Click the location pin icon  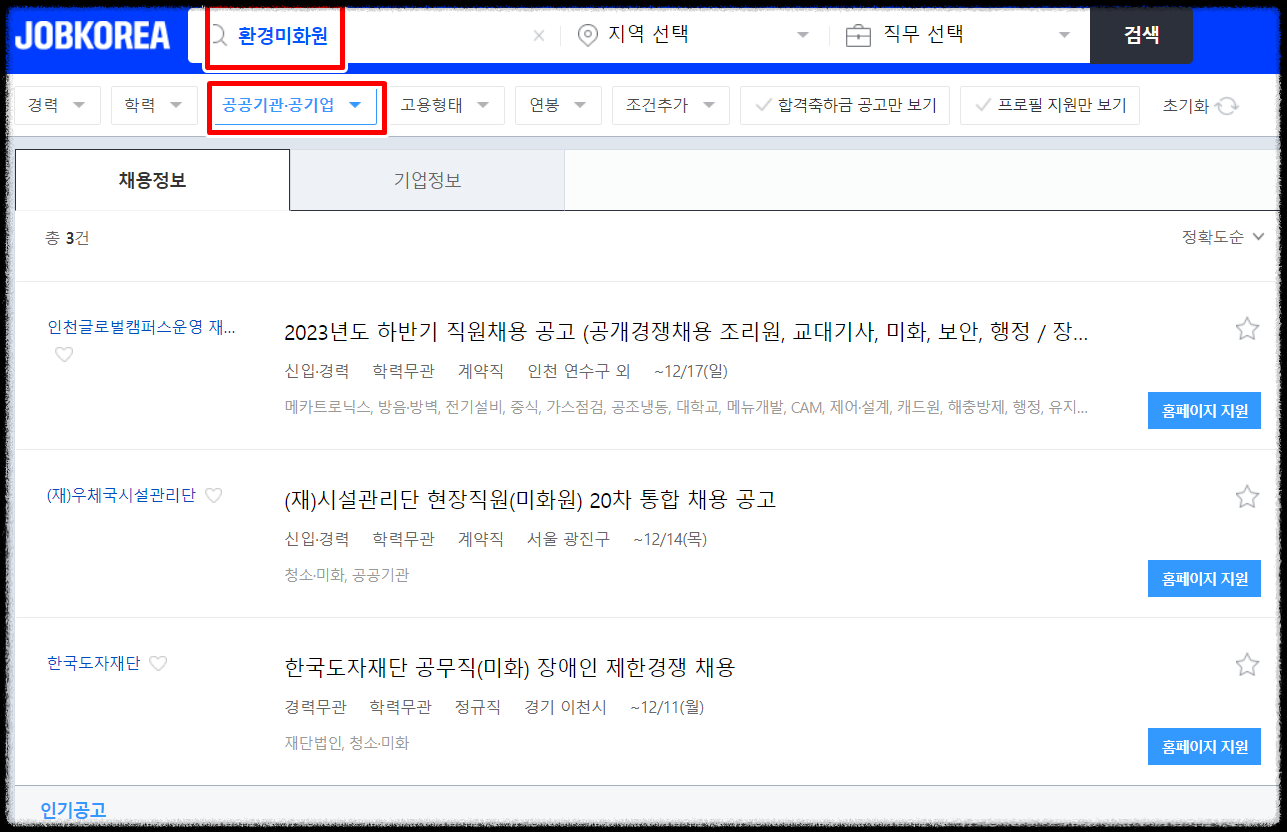click(x=588, y=36)
